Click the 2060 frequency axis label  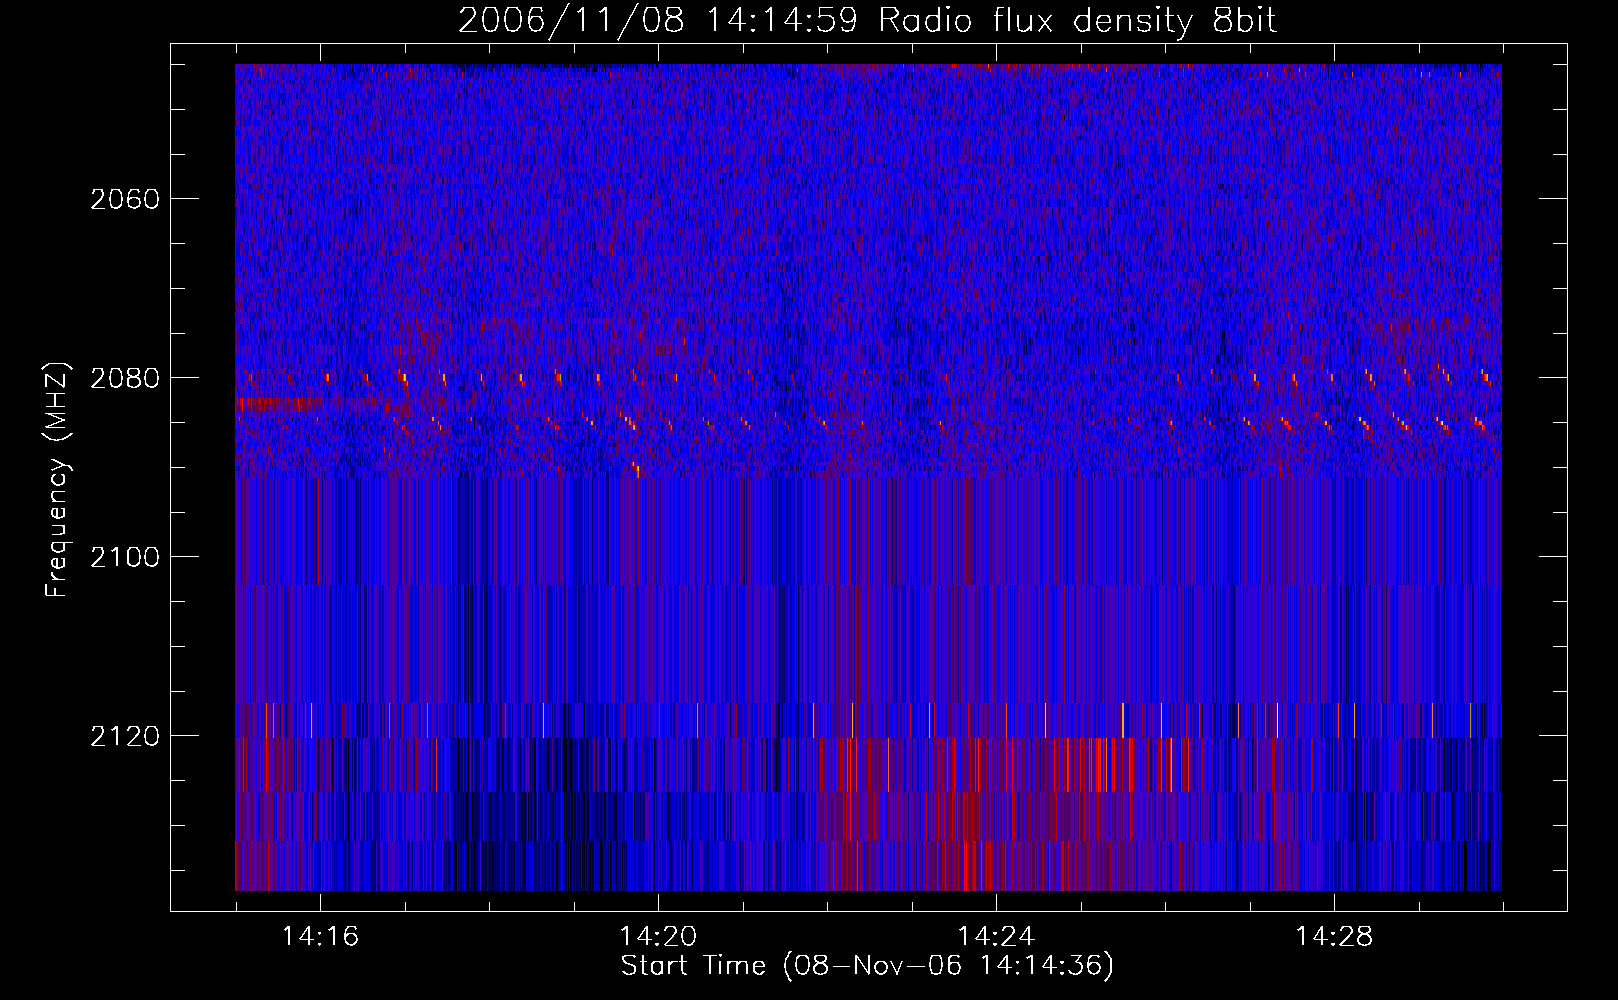tap(125, 199)
